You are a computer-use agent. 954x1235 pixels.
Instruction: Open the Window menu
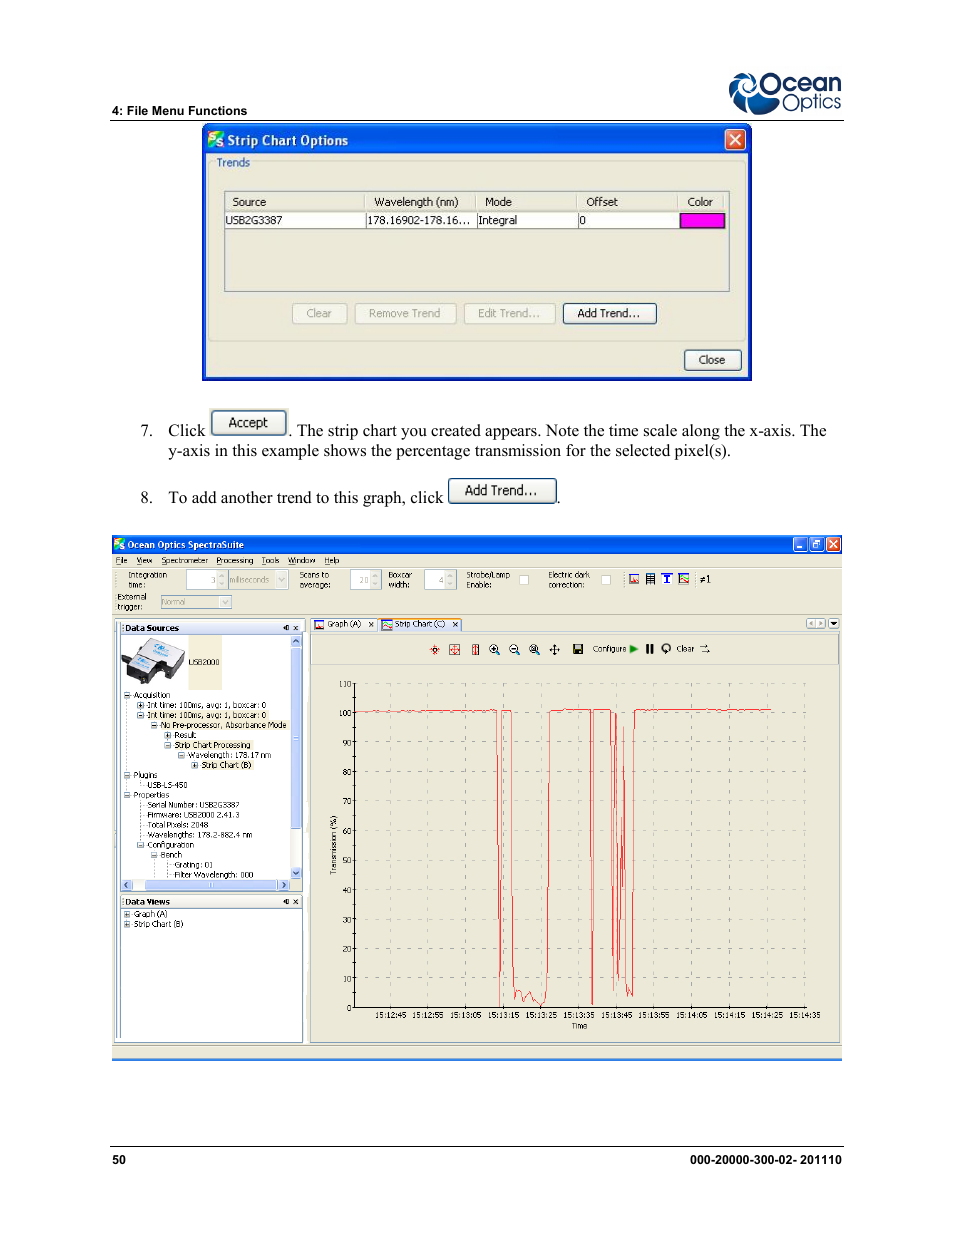point(302,560)
